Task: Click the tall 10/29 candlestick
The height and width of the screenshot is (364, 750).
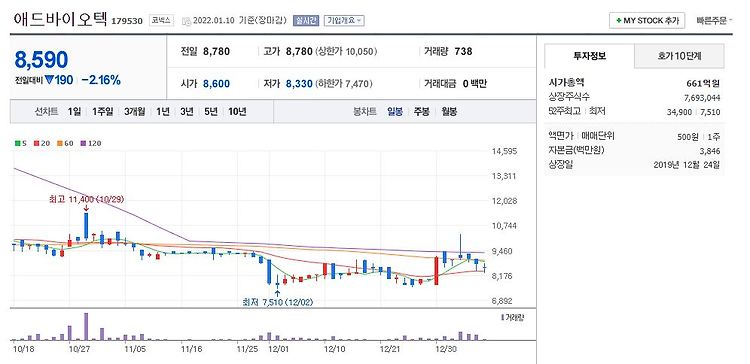Action: 86,226
